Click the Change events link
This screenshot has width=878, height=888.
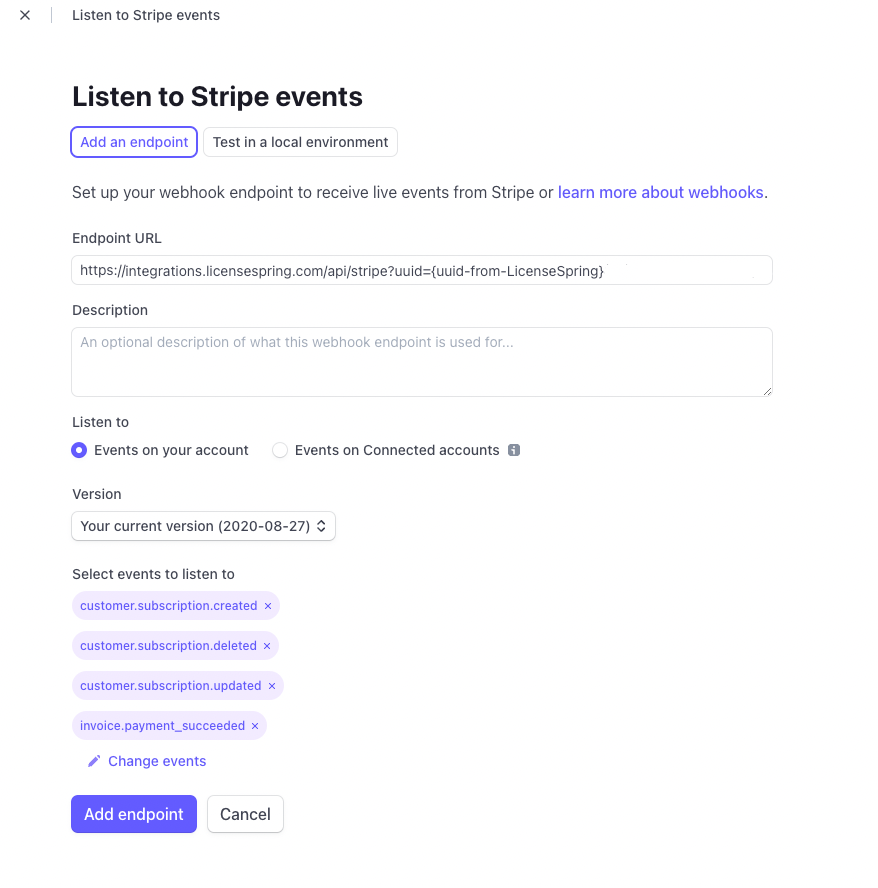(x=156, y=760)
